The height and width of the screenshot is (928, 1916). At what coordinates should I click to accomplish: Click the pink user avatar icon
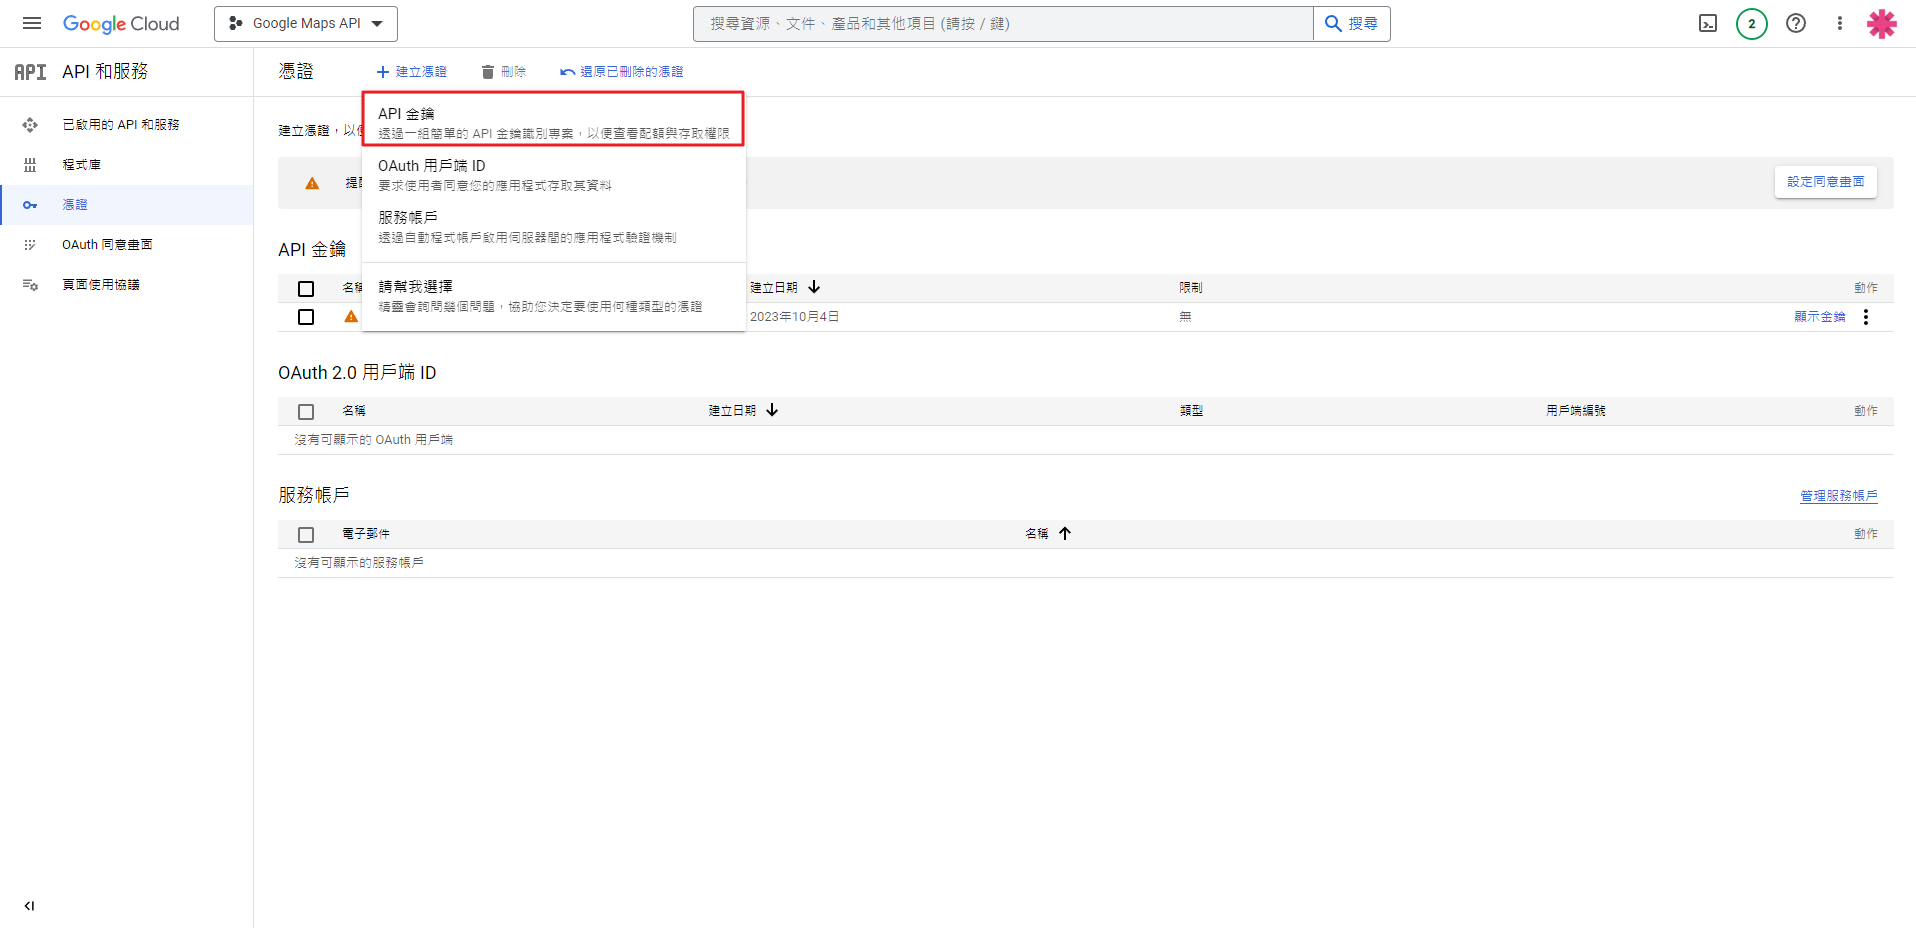[x=1881, y=23]
